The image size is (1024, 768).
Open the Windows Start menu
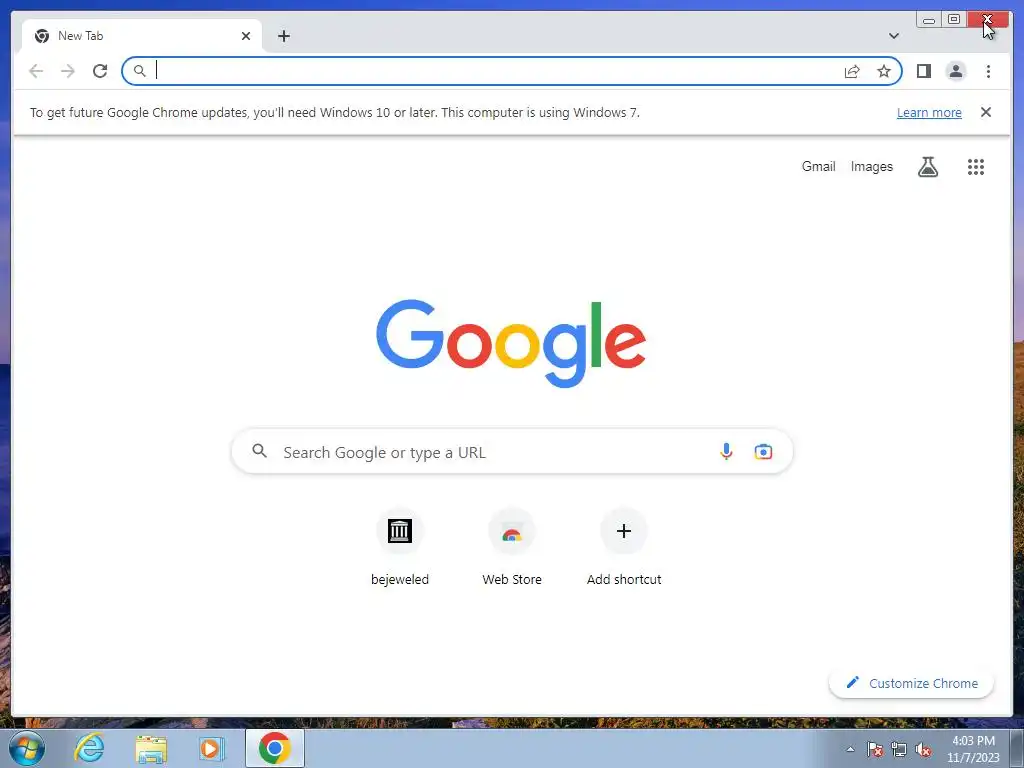pos(27,748)
